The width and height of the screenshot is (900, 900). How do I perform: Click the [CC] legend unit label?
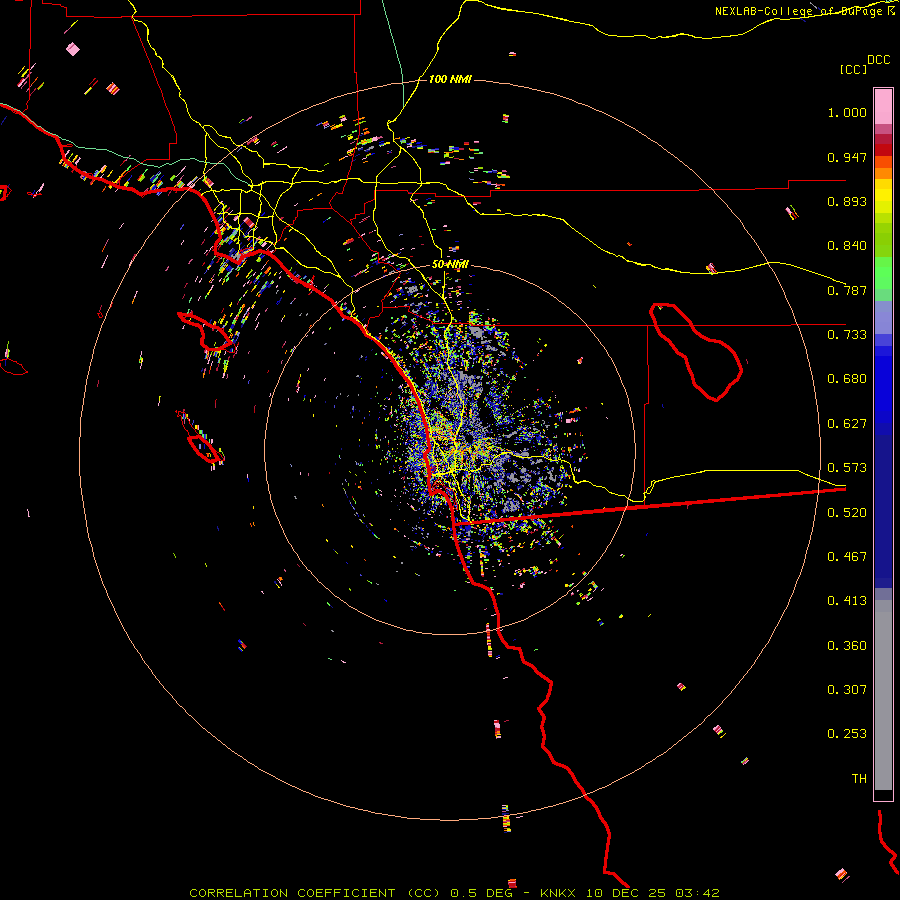click(x=853, y=69)
